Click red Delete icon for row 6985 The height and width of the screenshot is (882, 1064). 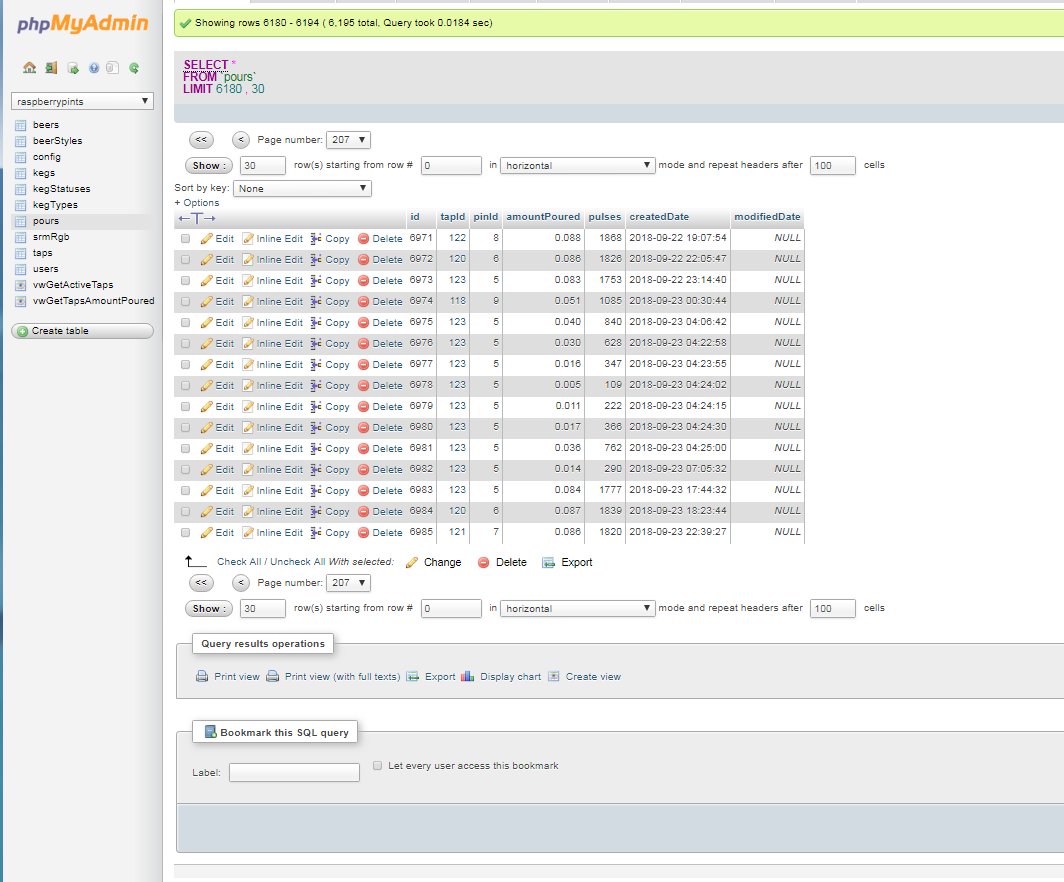pos(363,533)
